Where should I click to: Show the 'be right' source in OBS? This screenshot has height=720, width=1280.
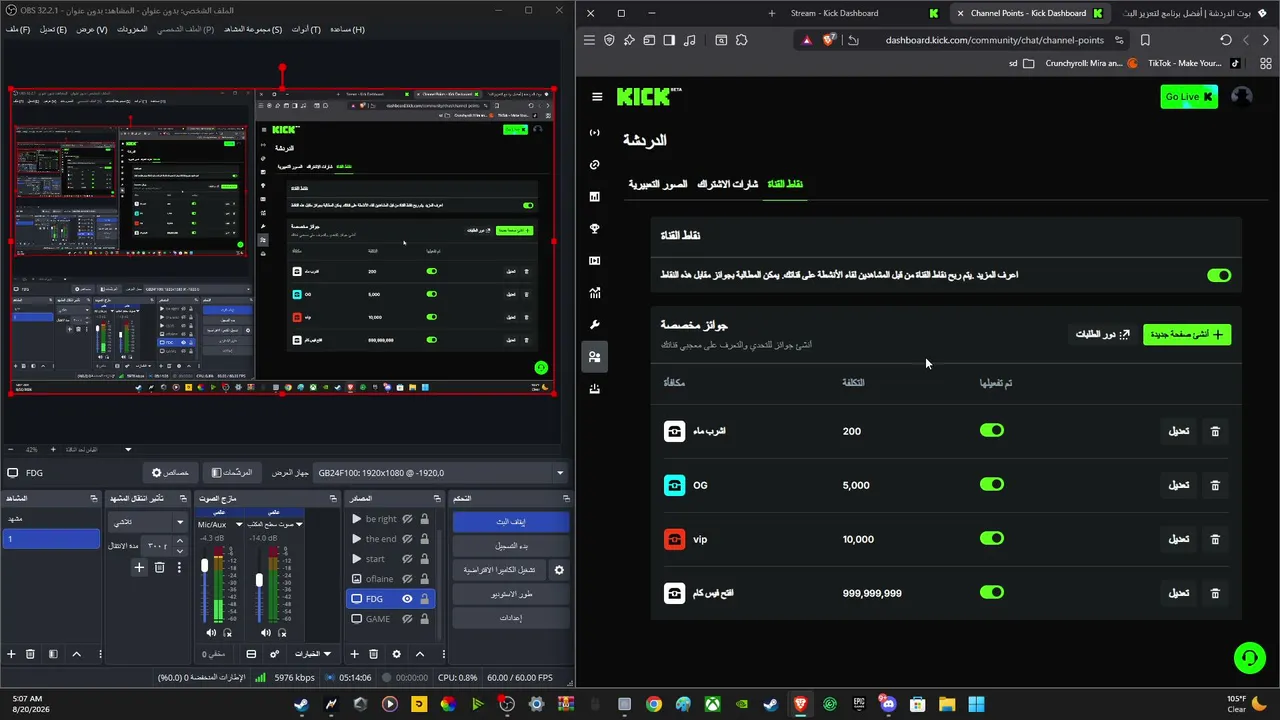(407, 519)
